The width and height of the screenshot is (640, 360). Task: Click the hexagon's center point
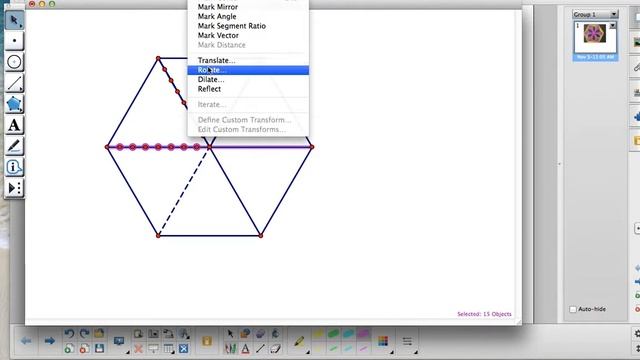209,147
